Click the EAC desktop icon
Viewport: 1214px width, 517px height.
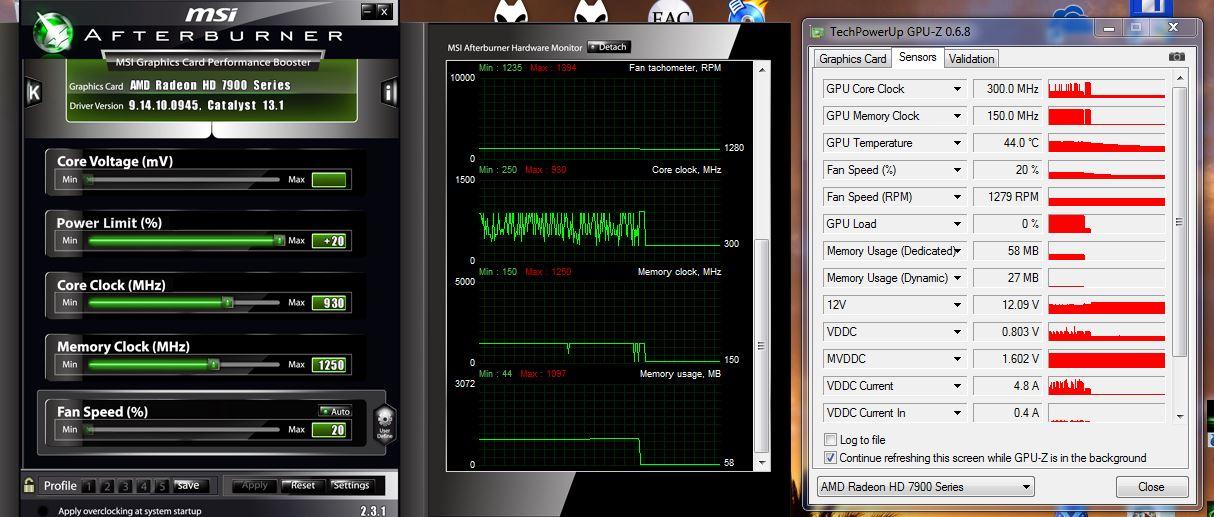[670, 13]
